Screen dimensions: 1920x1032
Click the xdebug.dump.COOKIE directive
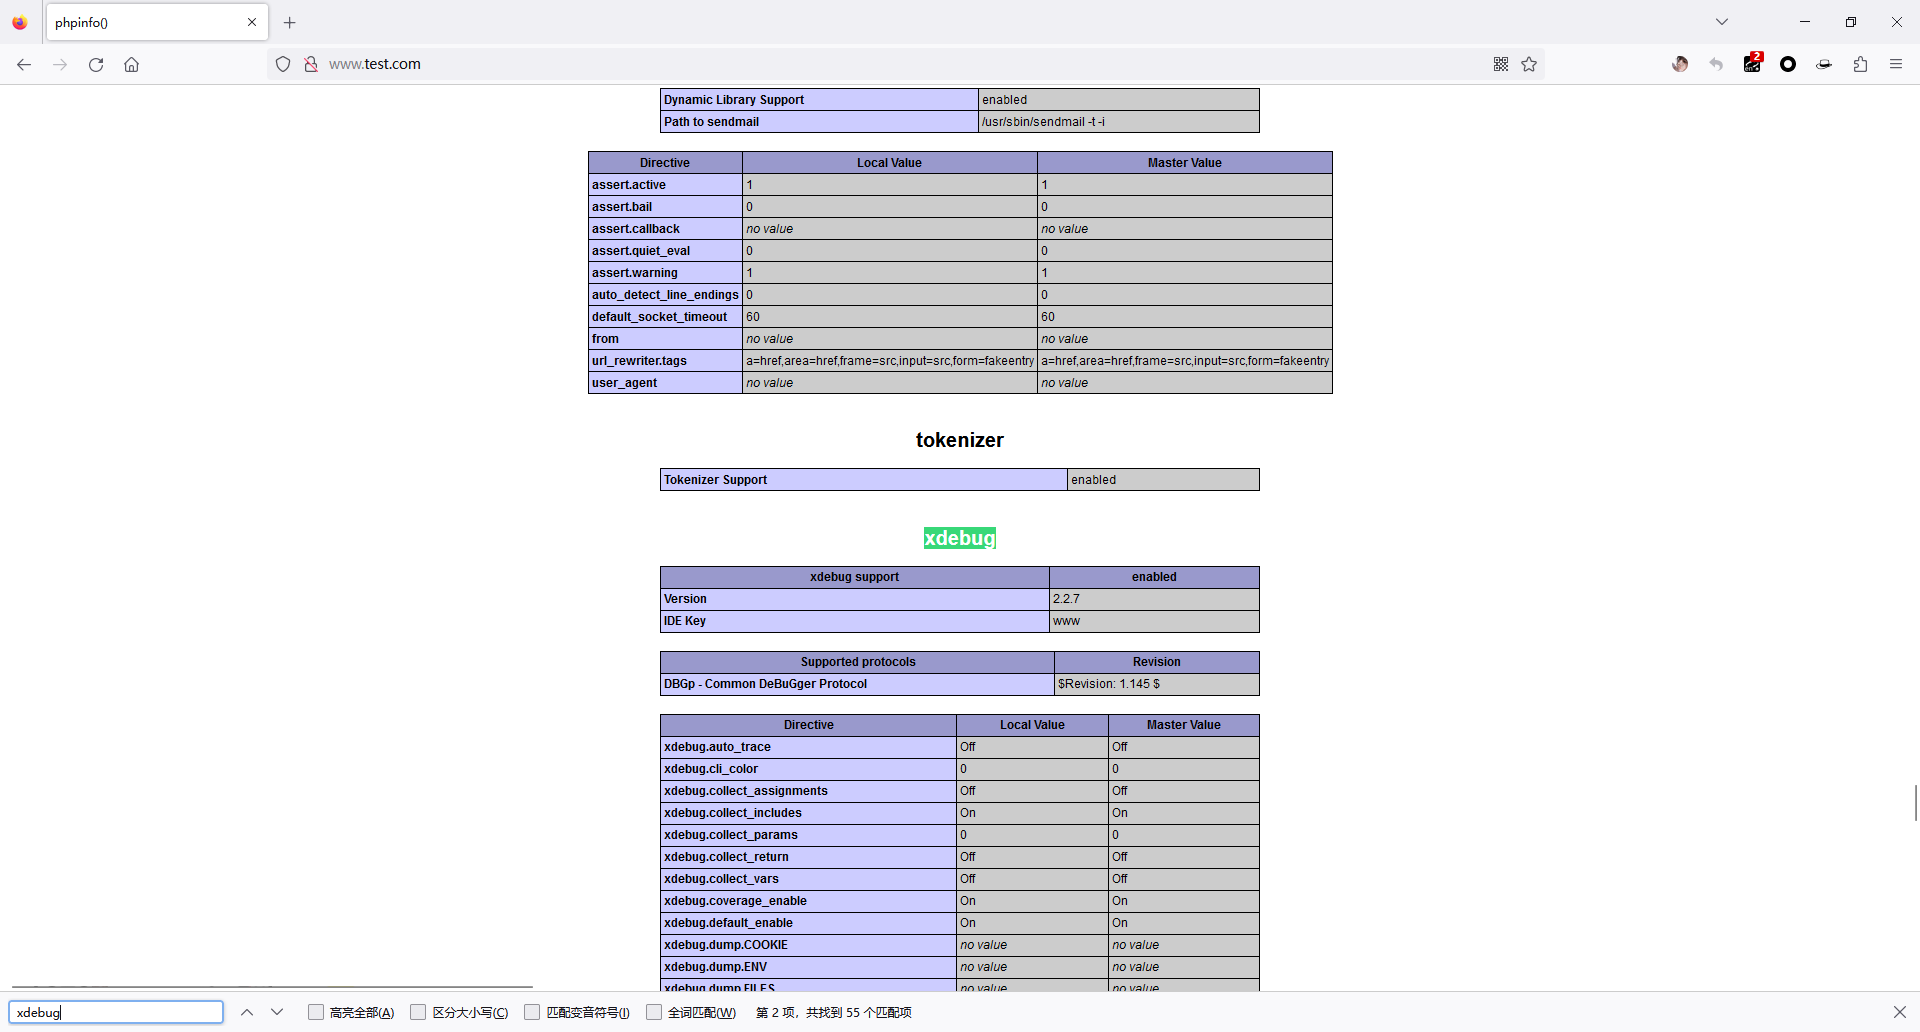[x=726, y=945]
